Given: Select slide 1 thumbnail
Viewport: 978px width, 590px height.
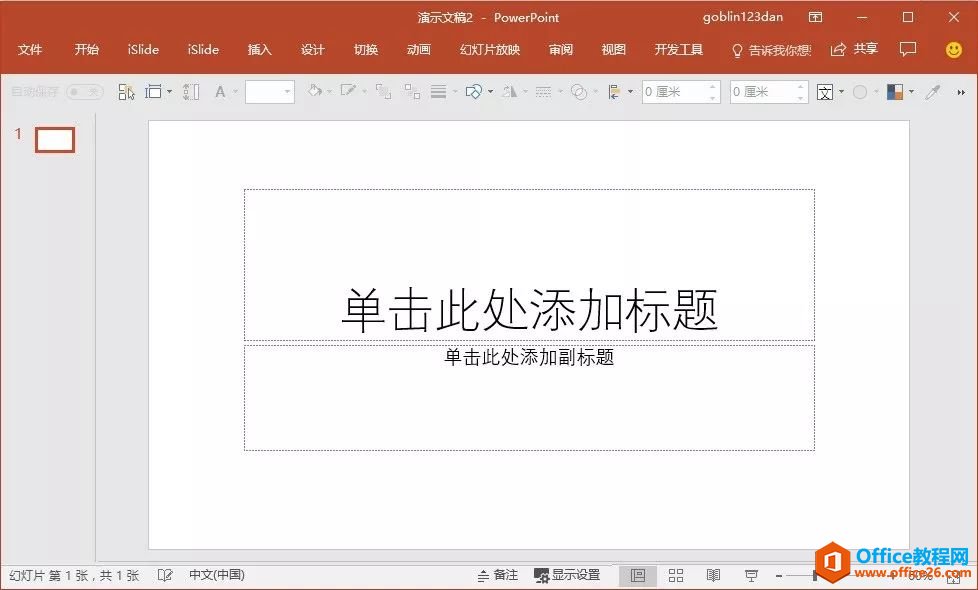Looking at the screenshot, I should click(55, 140).
